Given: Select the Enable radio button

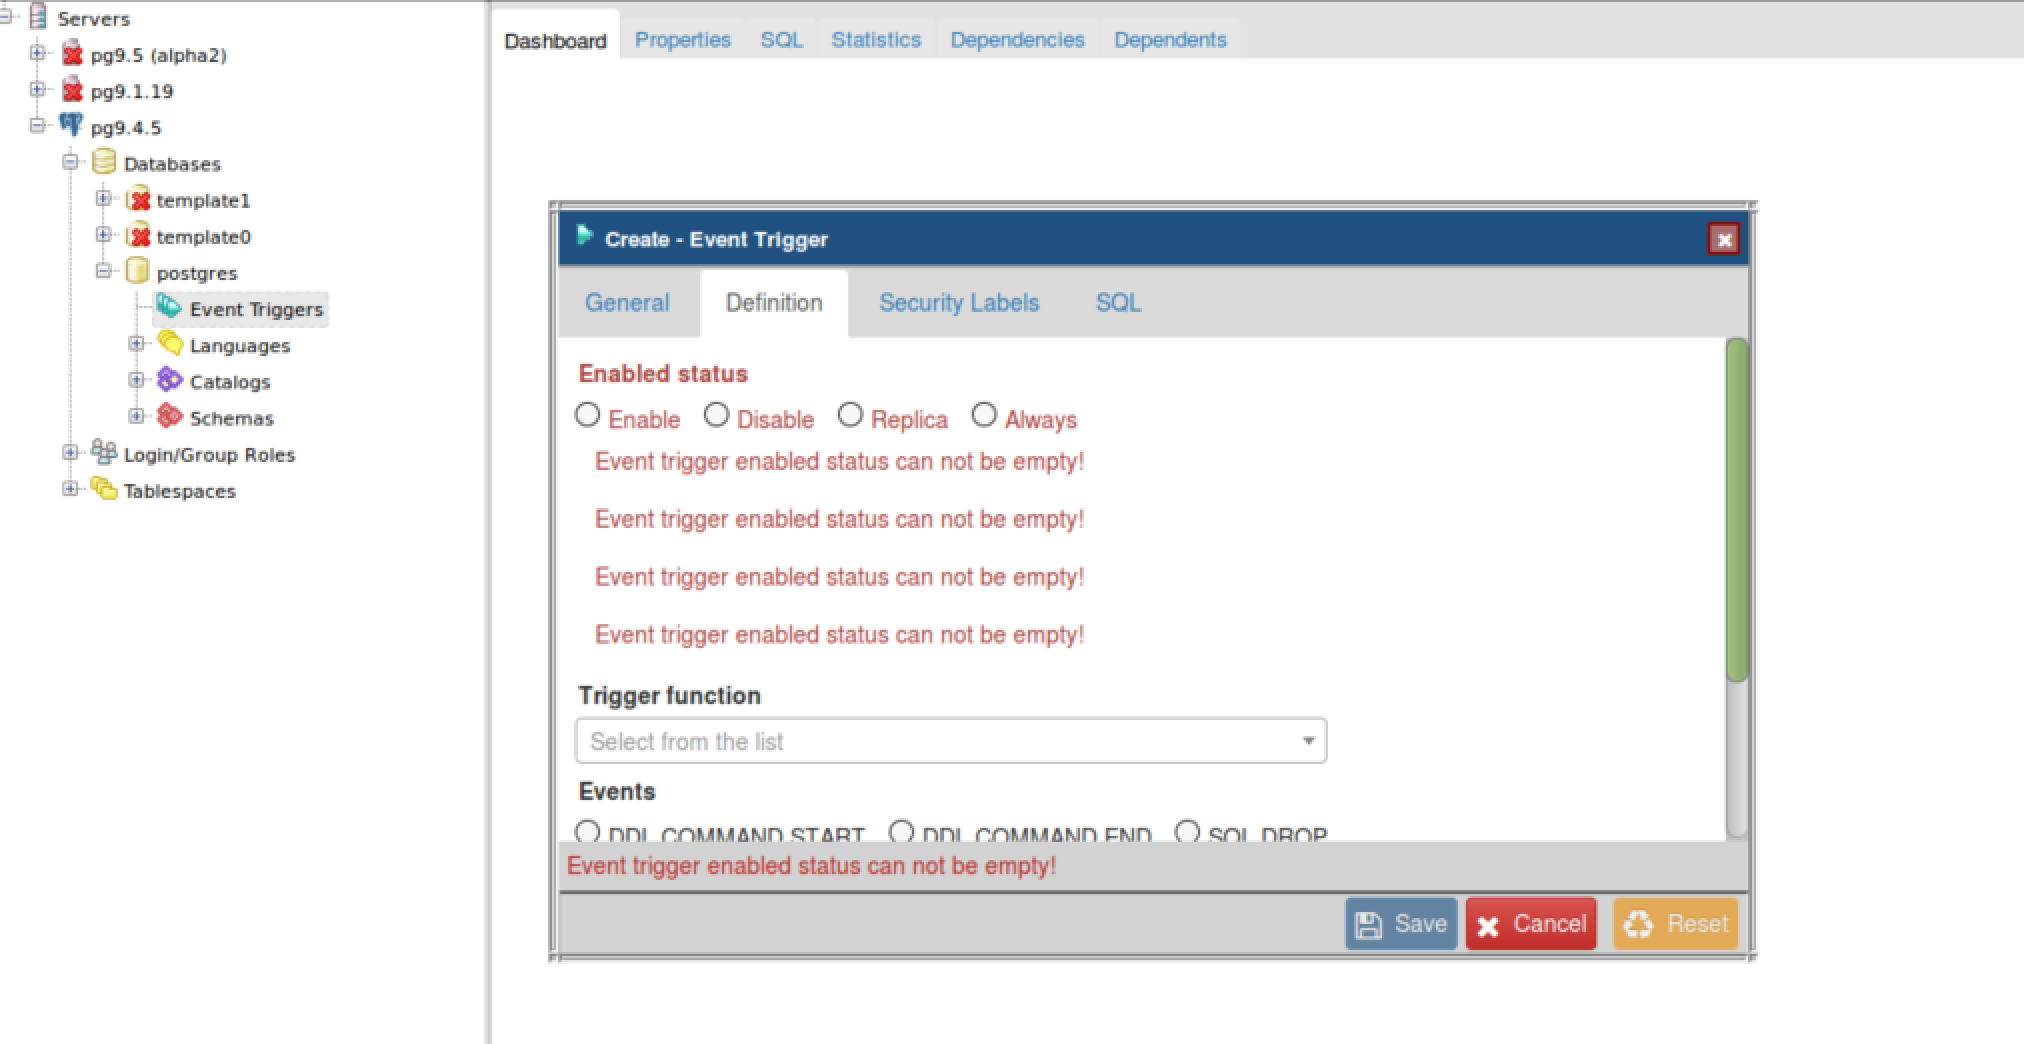Looking at the screenshot, I should tap(588, 415).
